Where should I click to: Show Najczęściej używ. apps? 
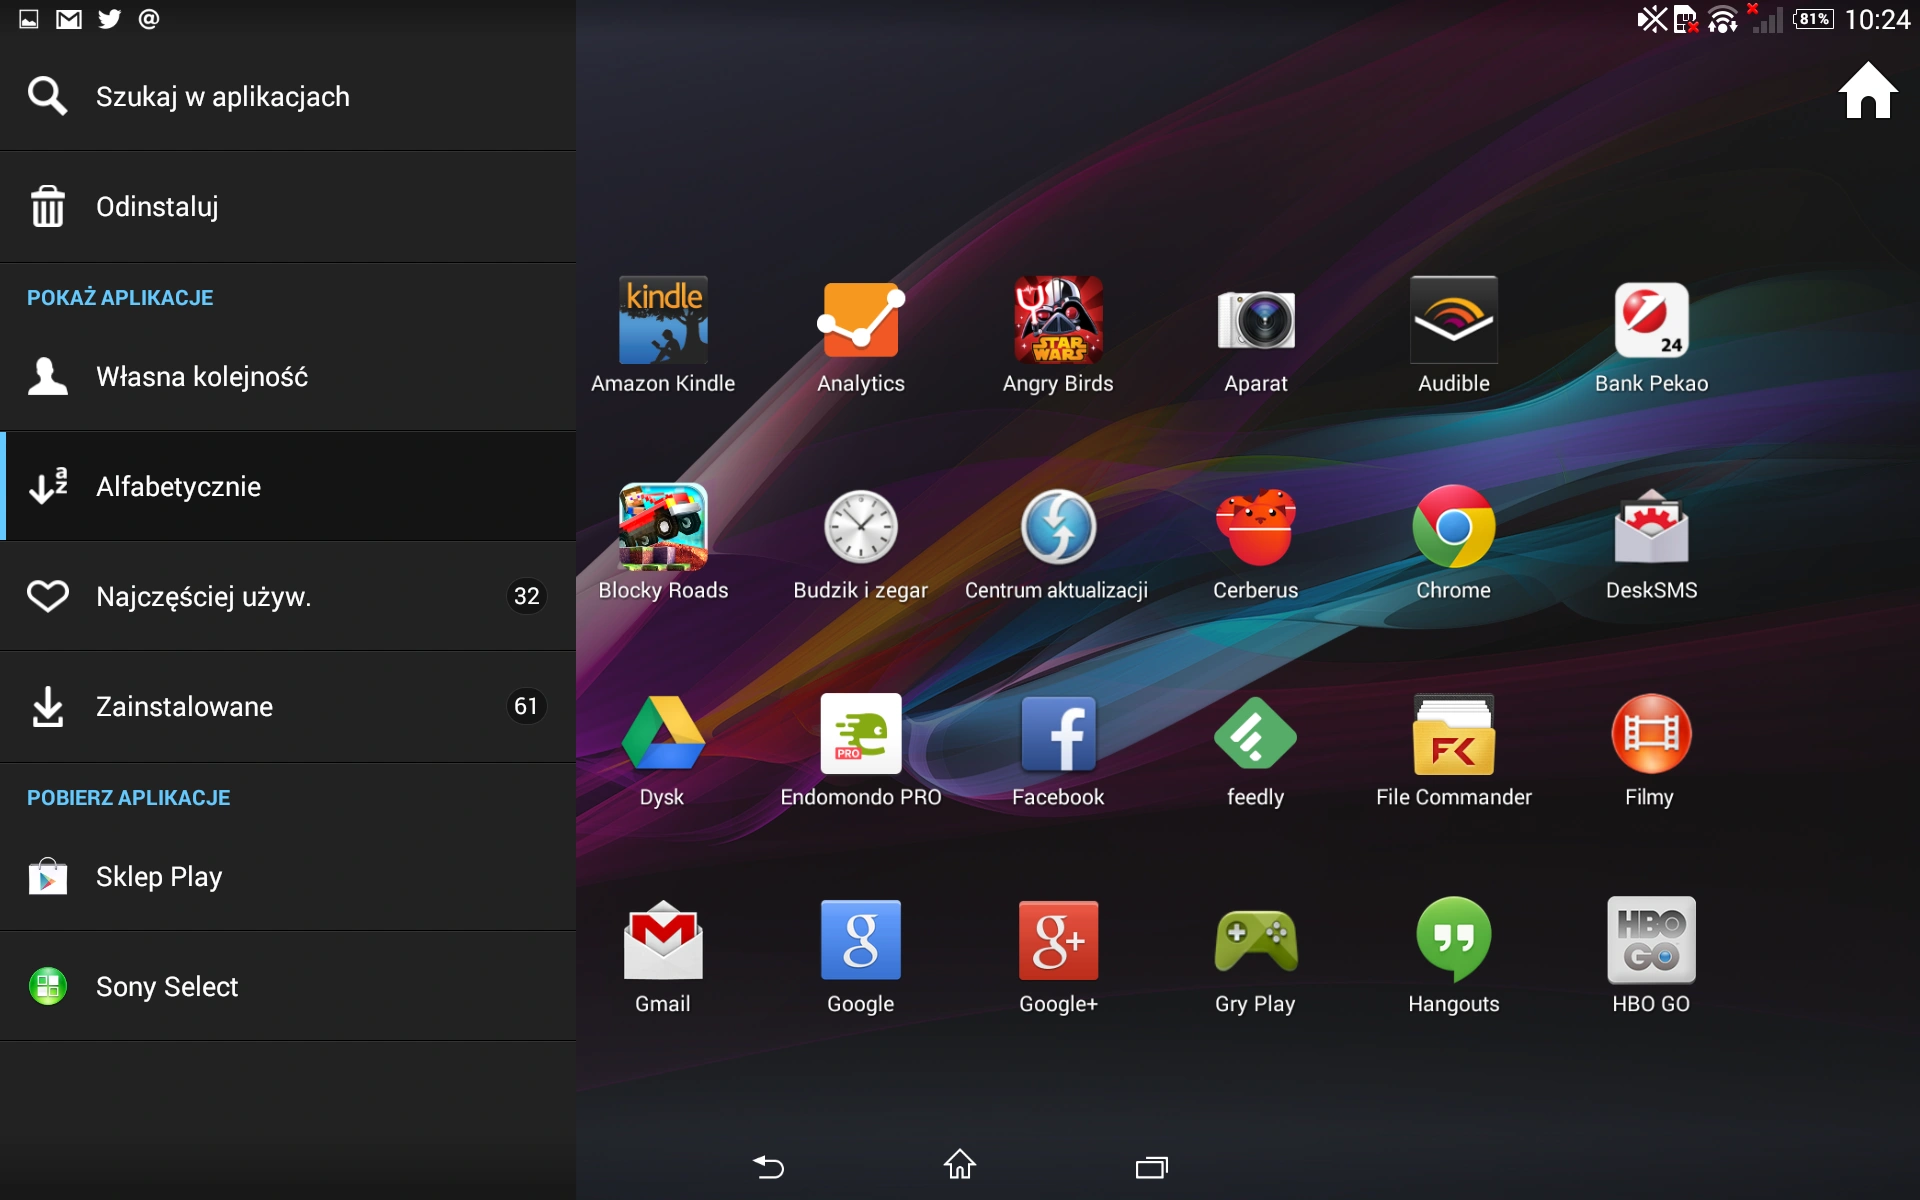(288, 597)
